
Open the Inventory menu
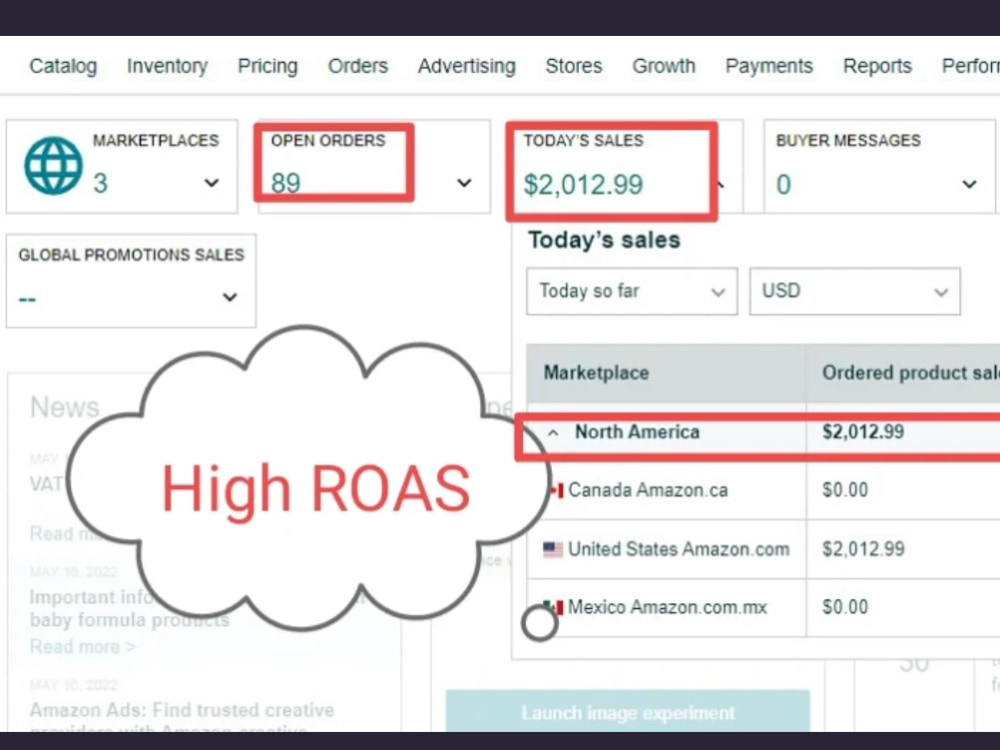[167, 66]
